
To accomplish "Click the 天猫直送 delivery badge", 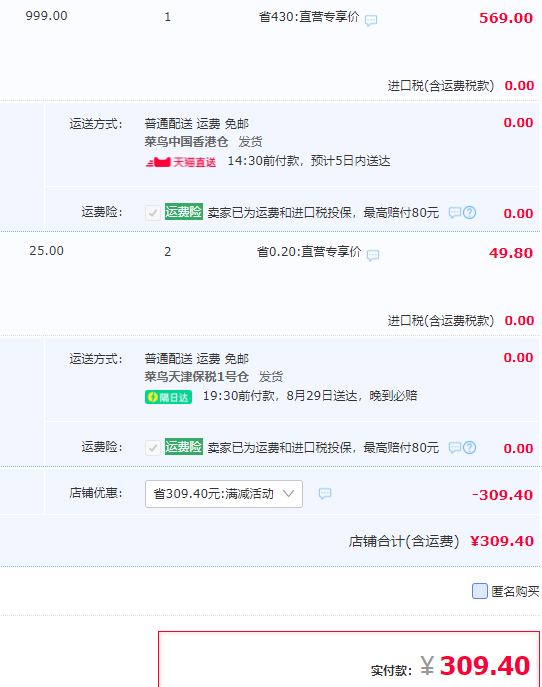I will click(x=181, y=163).
